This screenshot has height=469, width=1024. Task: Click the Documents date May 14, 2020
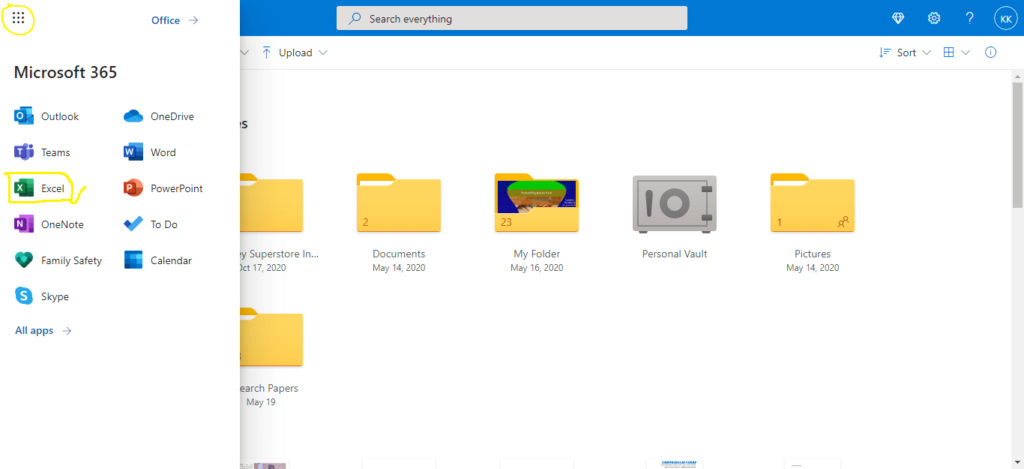(x=398, y=268)
